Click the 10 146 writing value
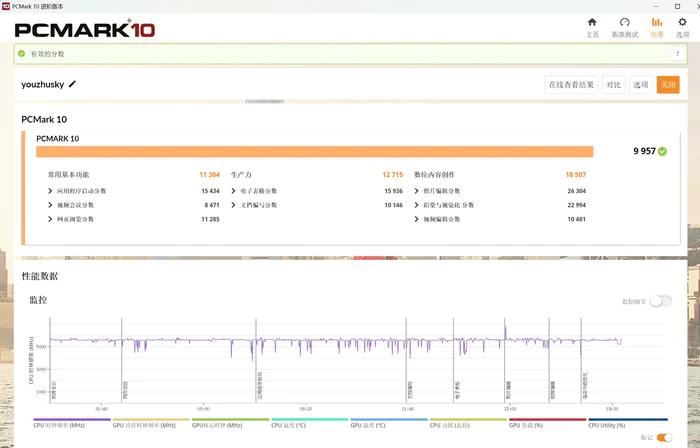Image resolution: width=700 pixels, height=448 pixels. pos(393,205)
